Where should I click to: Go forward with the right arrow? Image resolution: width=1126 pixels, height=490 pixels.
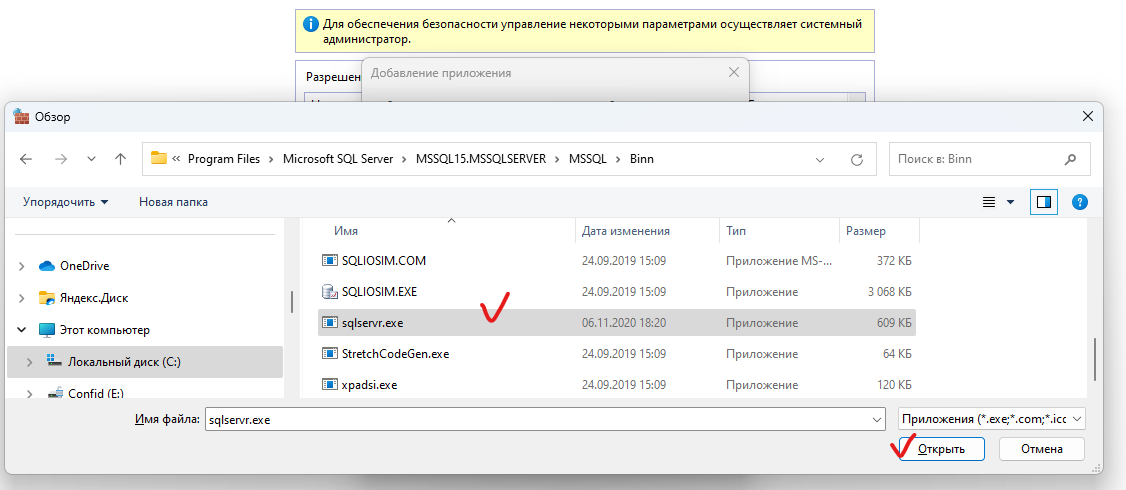[x=61, y=160]
